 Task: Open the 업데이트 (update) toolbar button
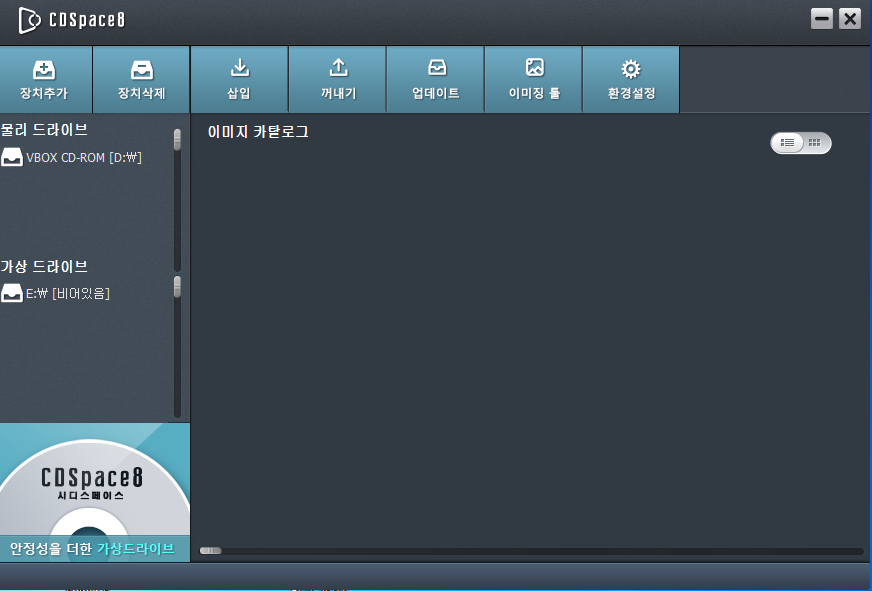pos(435,80)
